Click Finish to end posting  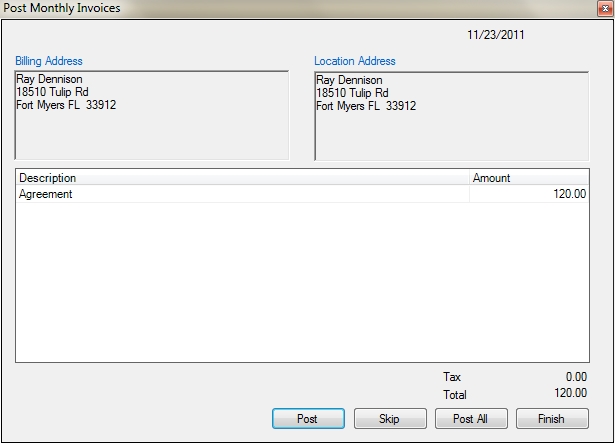click(552, 419)
